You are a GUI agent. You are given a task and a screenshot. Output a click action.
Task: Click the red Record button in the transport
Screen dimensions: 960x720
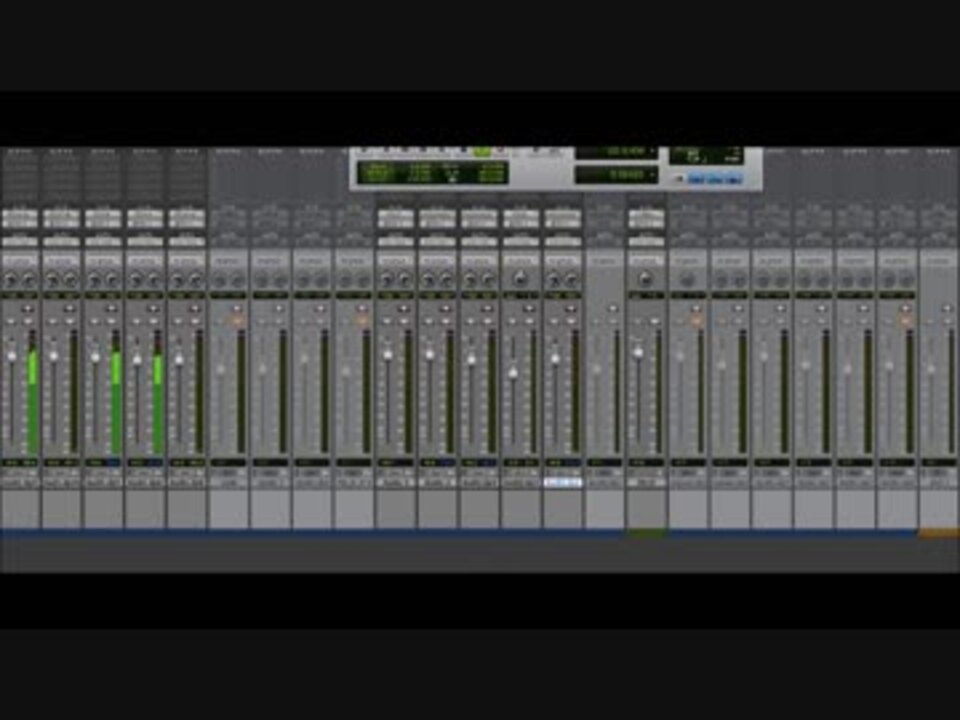click(x=499, y=151)
